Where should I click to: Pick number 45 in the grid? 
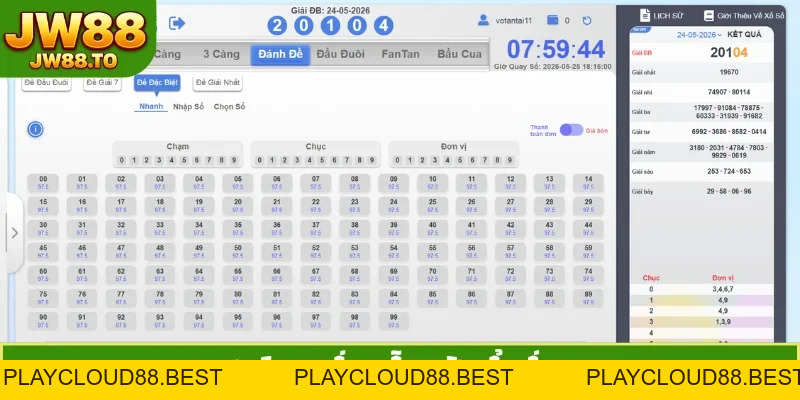pyautogui.click(x=43, y=252)
